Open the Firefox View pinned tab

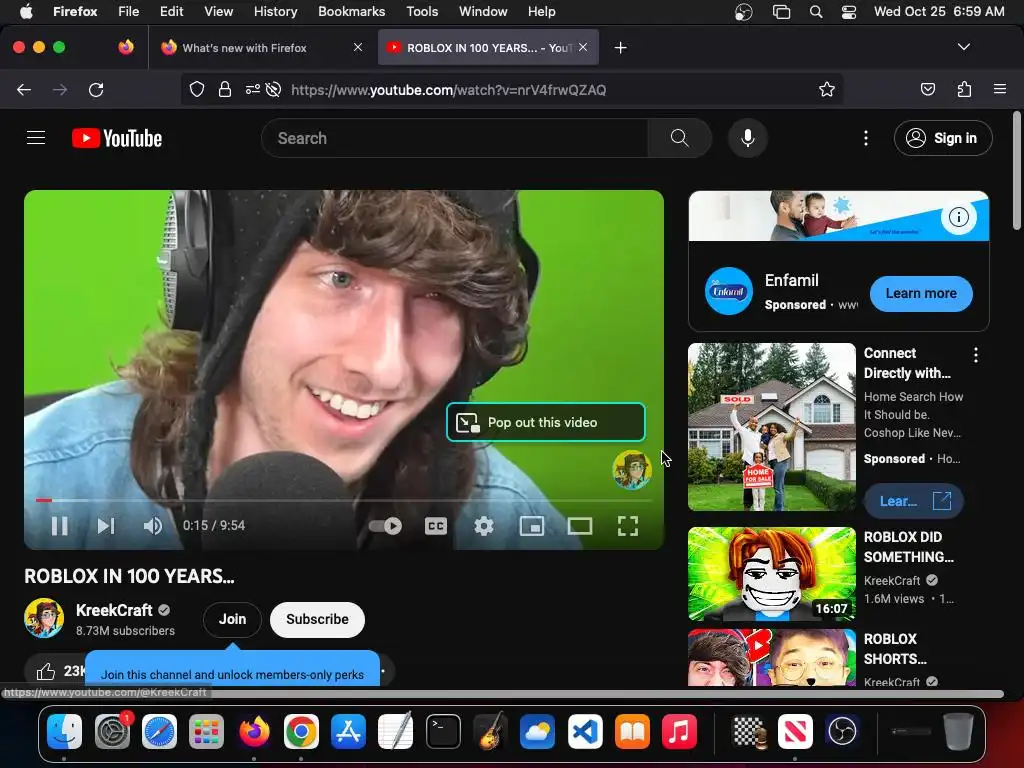(x=126, y=47)
